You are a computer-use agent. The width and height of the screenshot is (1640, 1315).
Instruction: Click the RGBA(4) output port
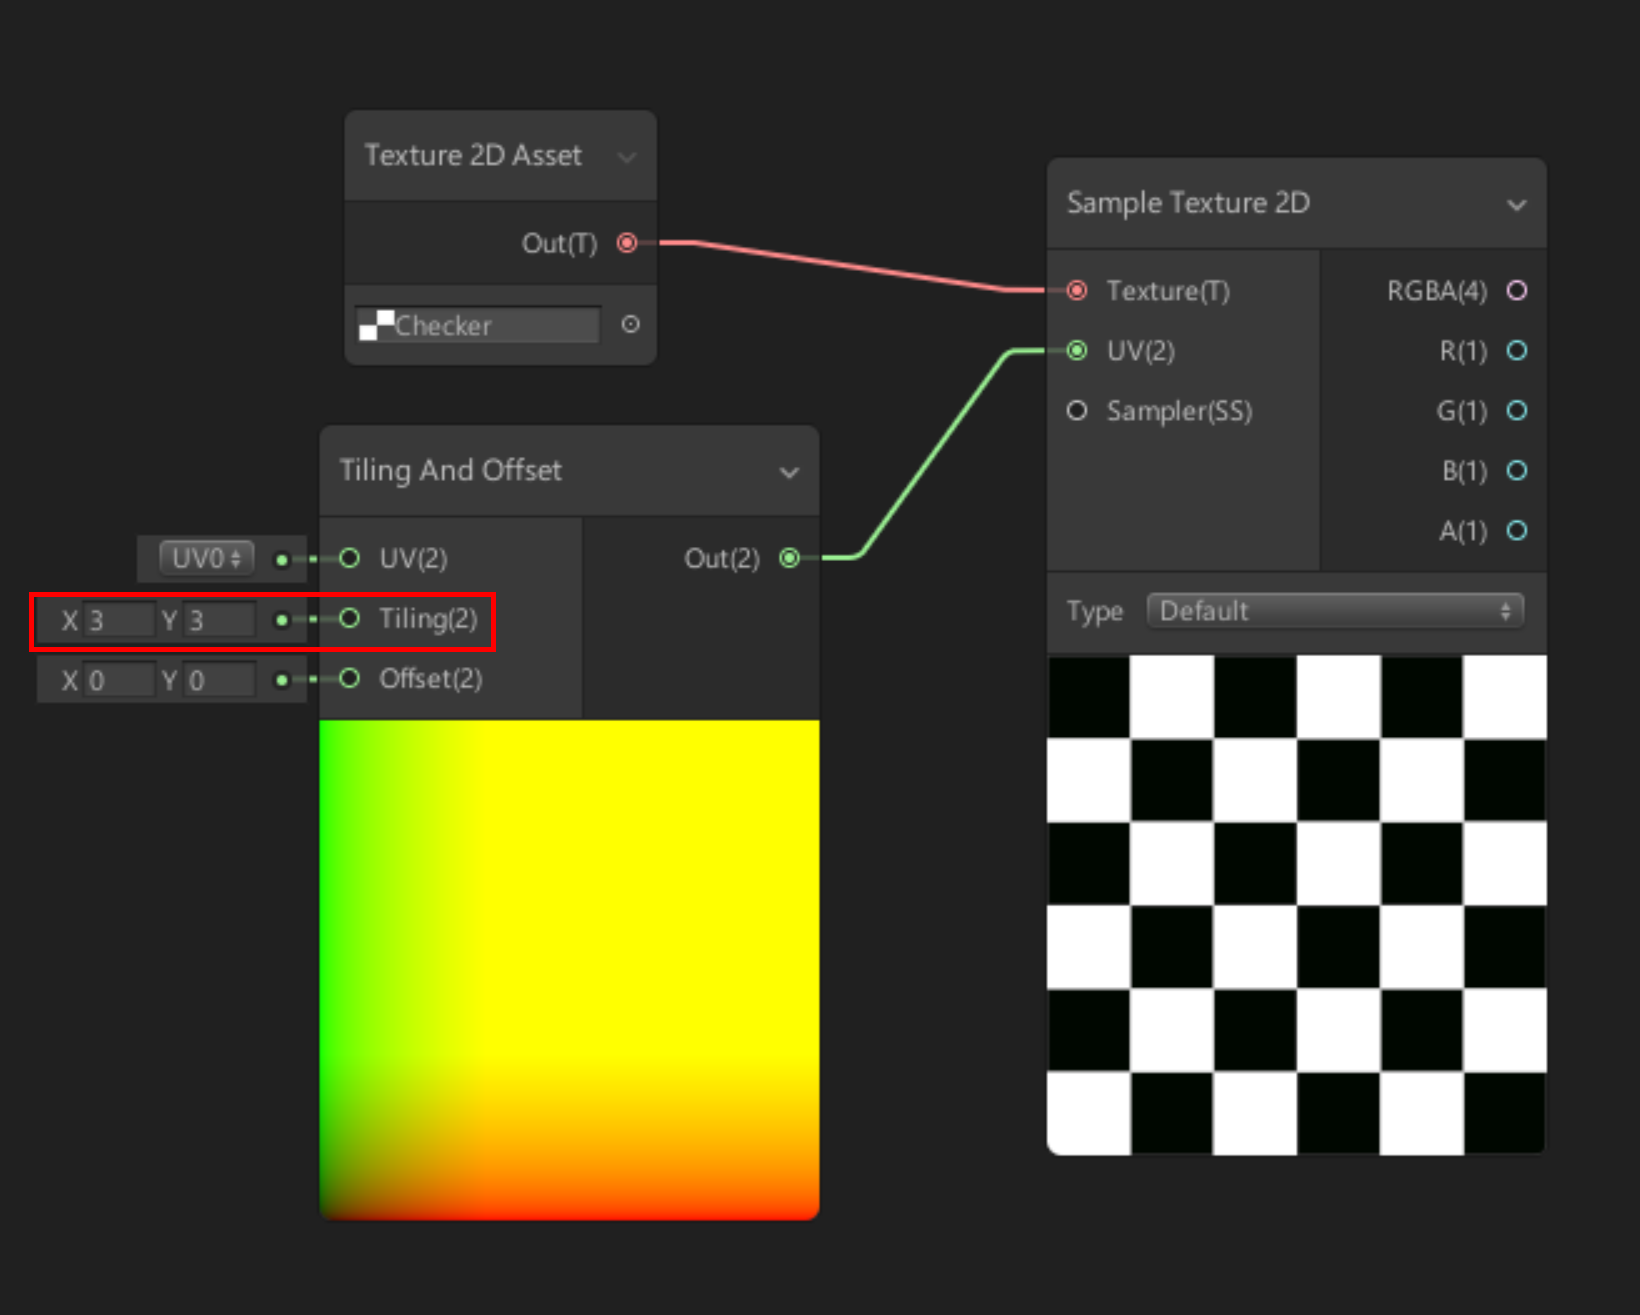pos(1517,291)
